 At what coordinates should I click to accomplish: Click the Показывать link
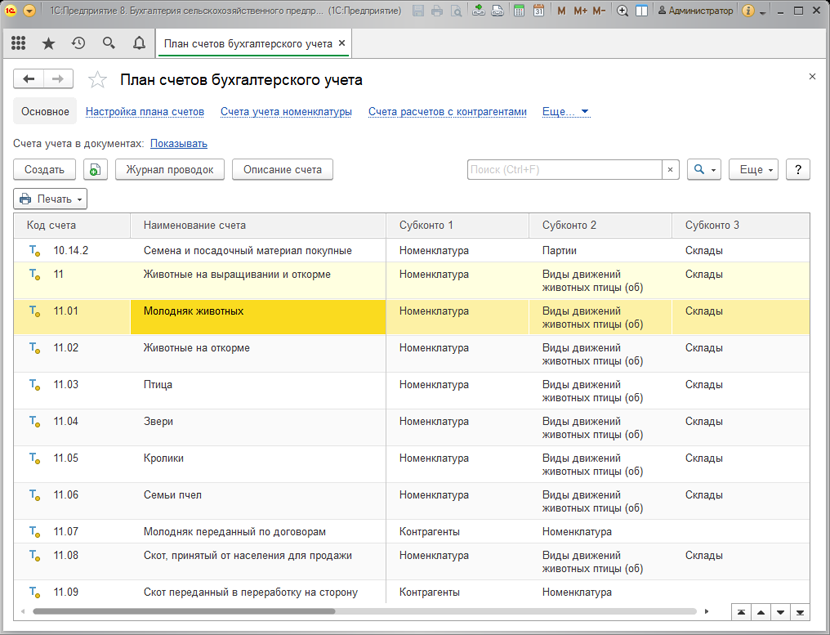[178, 143]
